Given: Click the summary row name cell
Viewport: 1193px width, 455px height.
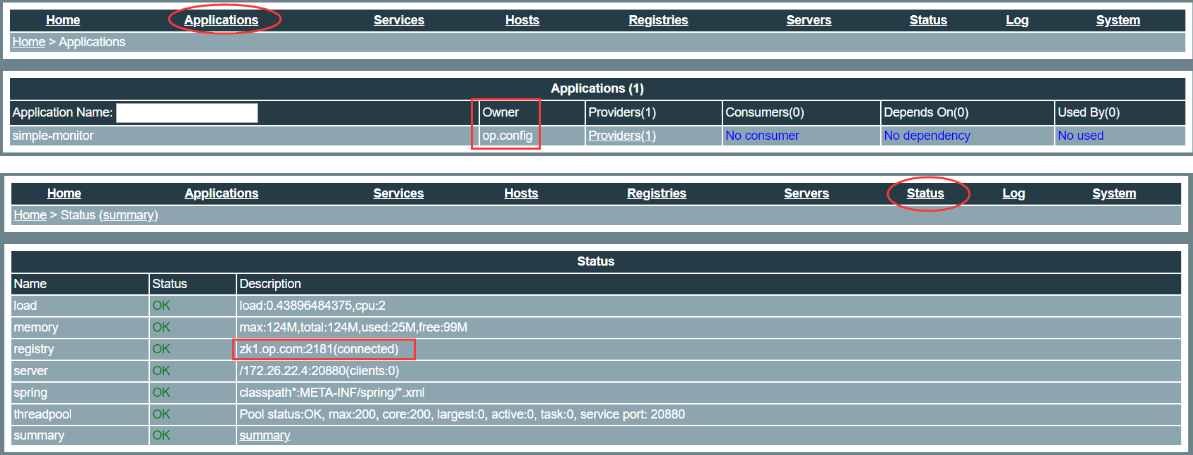Looking at the screenshot, I should point(80,435).
